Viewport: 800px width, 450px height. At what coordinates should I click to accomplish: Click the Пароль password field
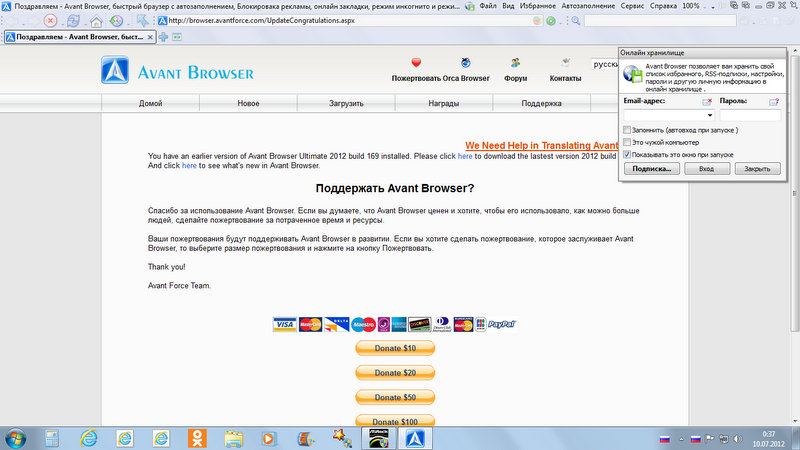(750, 115)
